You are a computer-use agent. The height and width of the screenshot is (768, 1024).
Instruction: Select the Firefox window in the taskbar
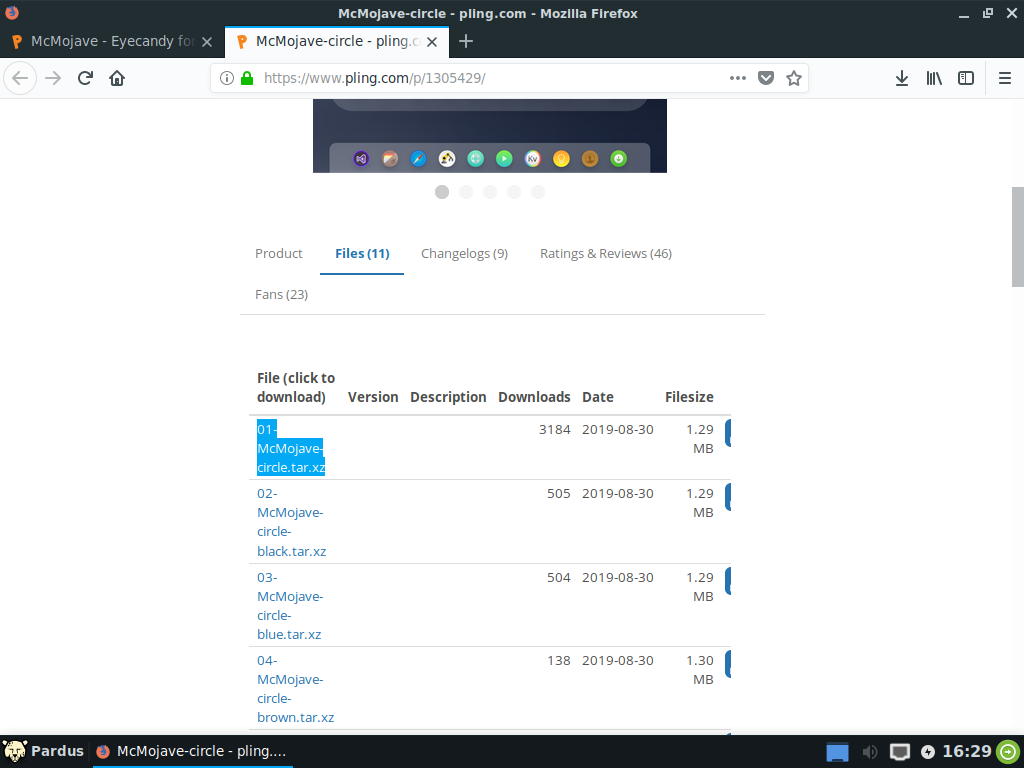191,752
